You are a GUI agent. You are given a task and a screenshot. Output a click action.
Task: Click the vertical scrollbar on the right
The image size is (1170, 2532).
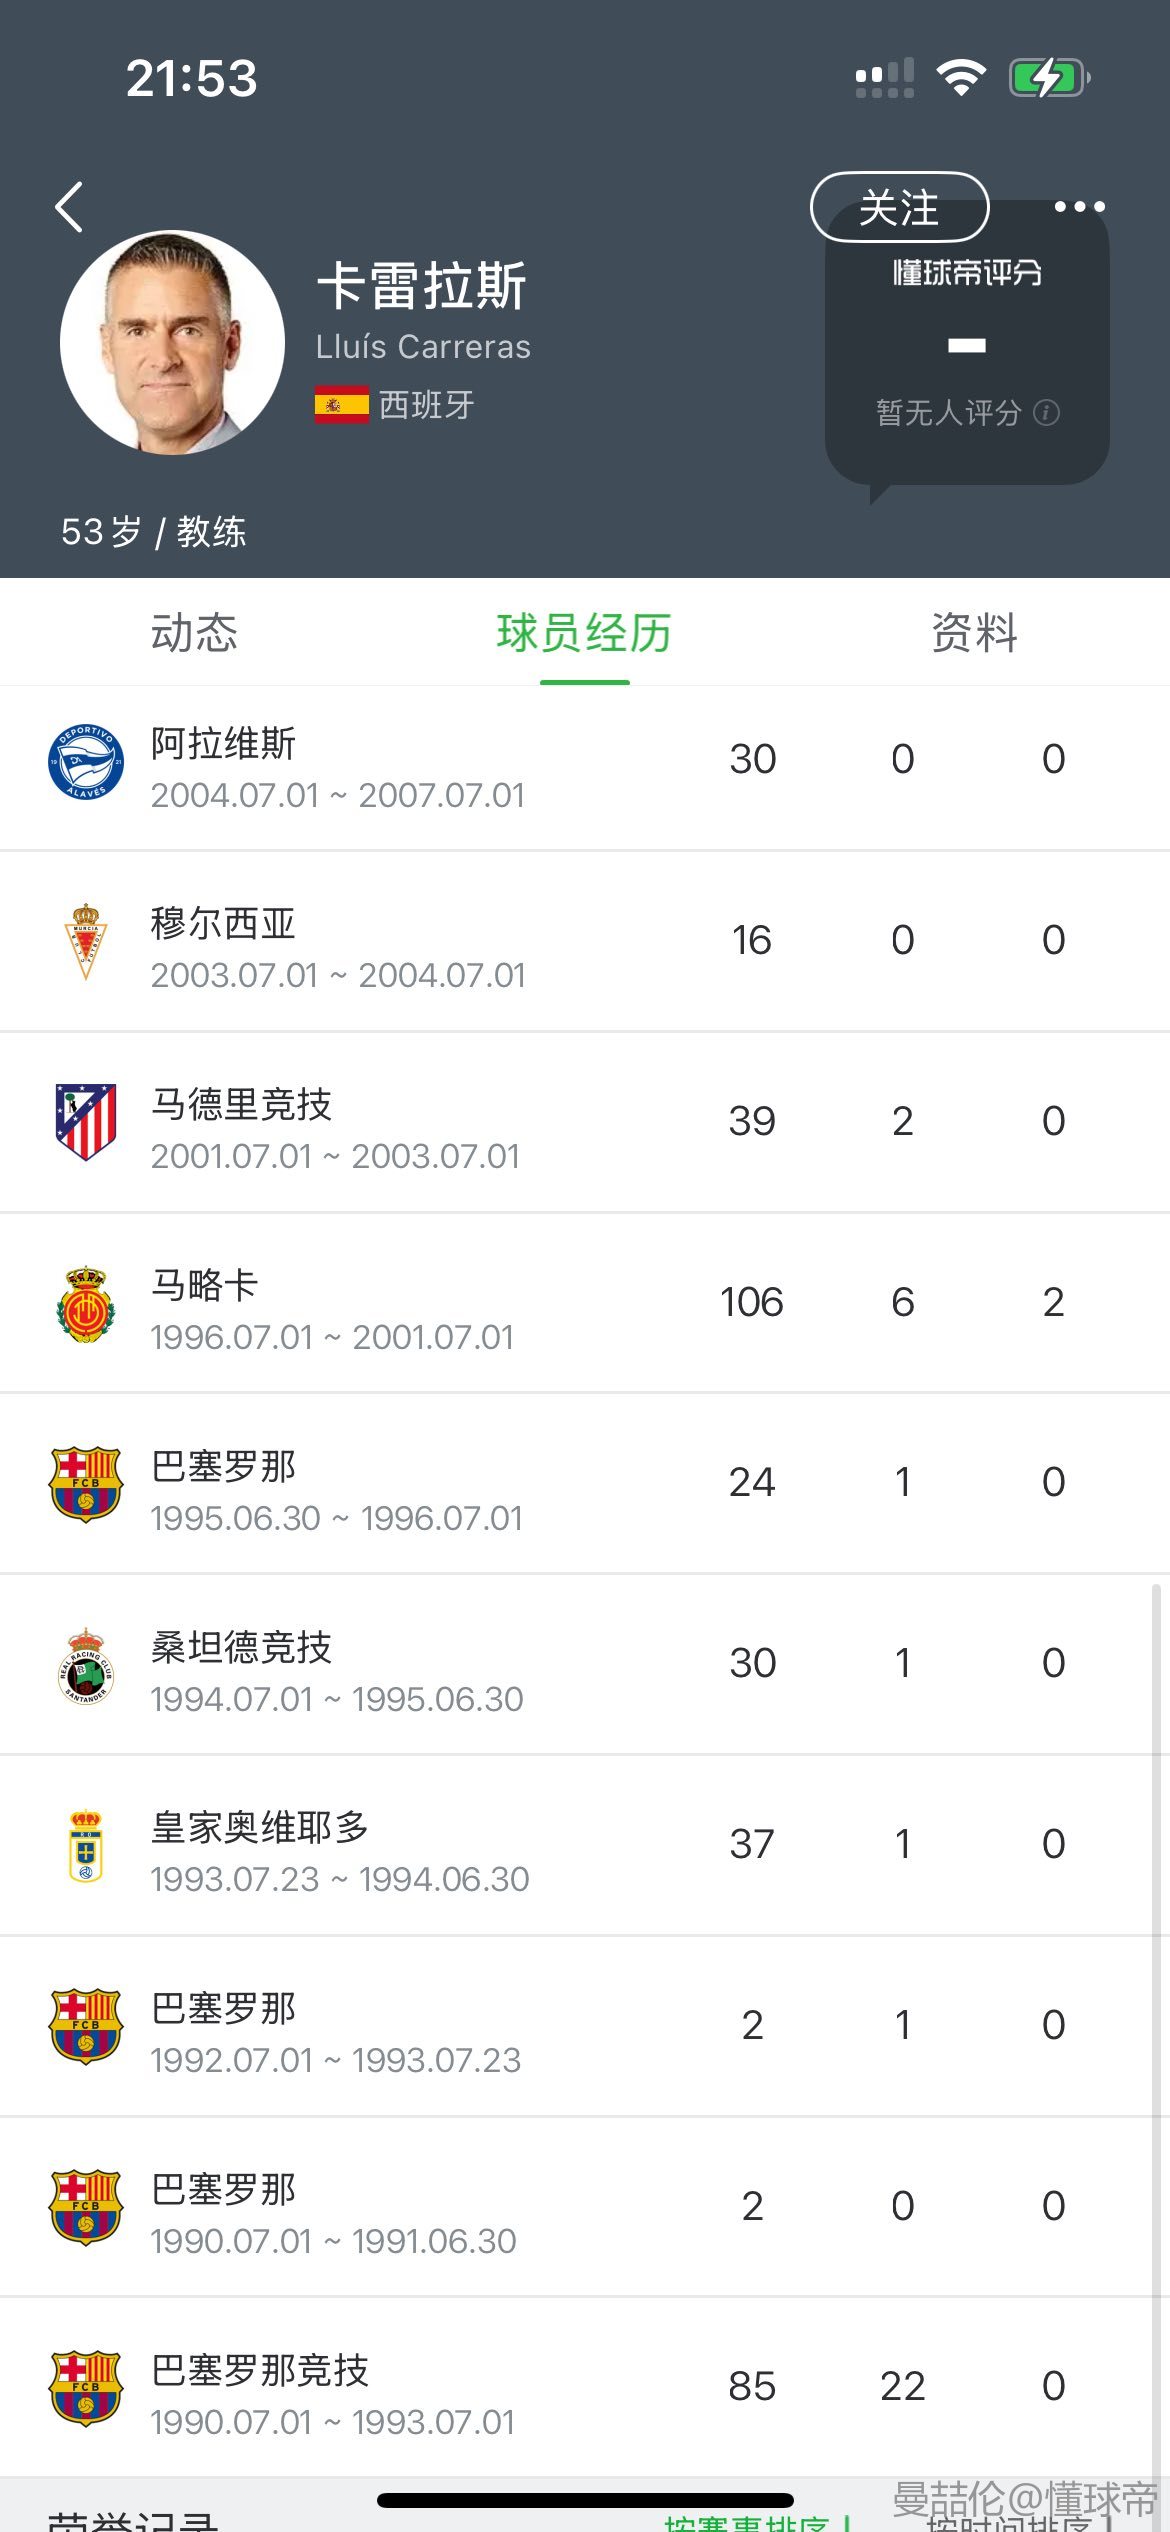1156,2000
